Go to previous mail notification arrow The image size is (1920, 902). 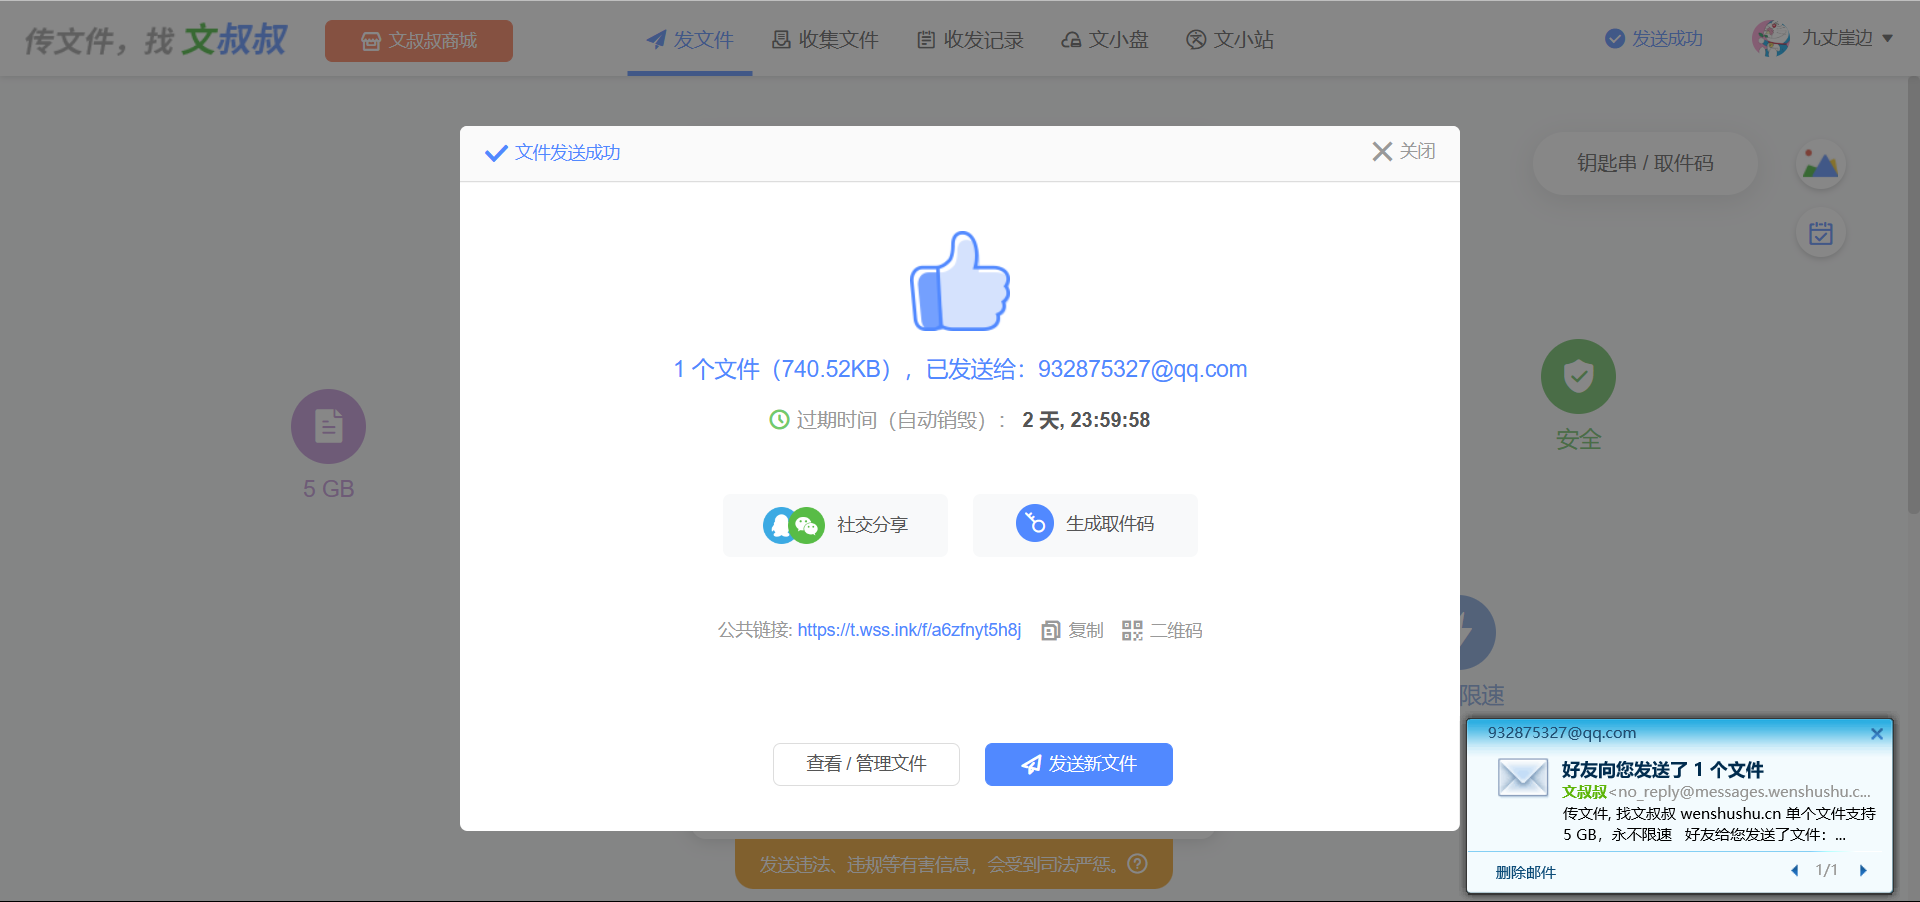pyautogui.click(x=1795, y=871)
